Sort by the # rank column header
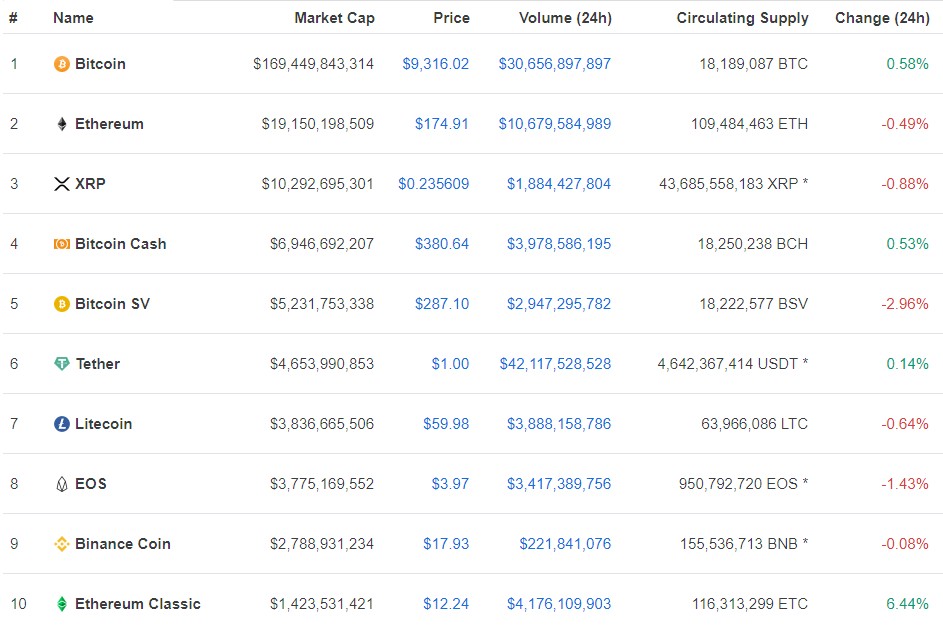This screenshot has height=633, width=943. click(x=13, y=18)
